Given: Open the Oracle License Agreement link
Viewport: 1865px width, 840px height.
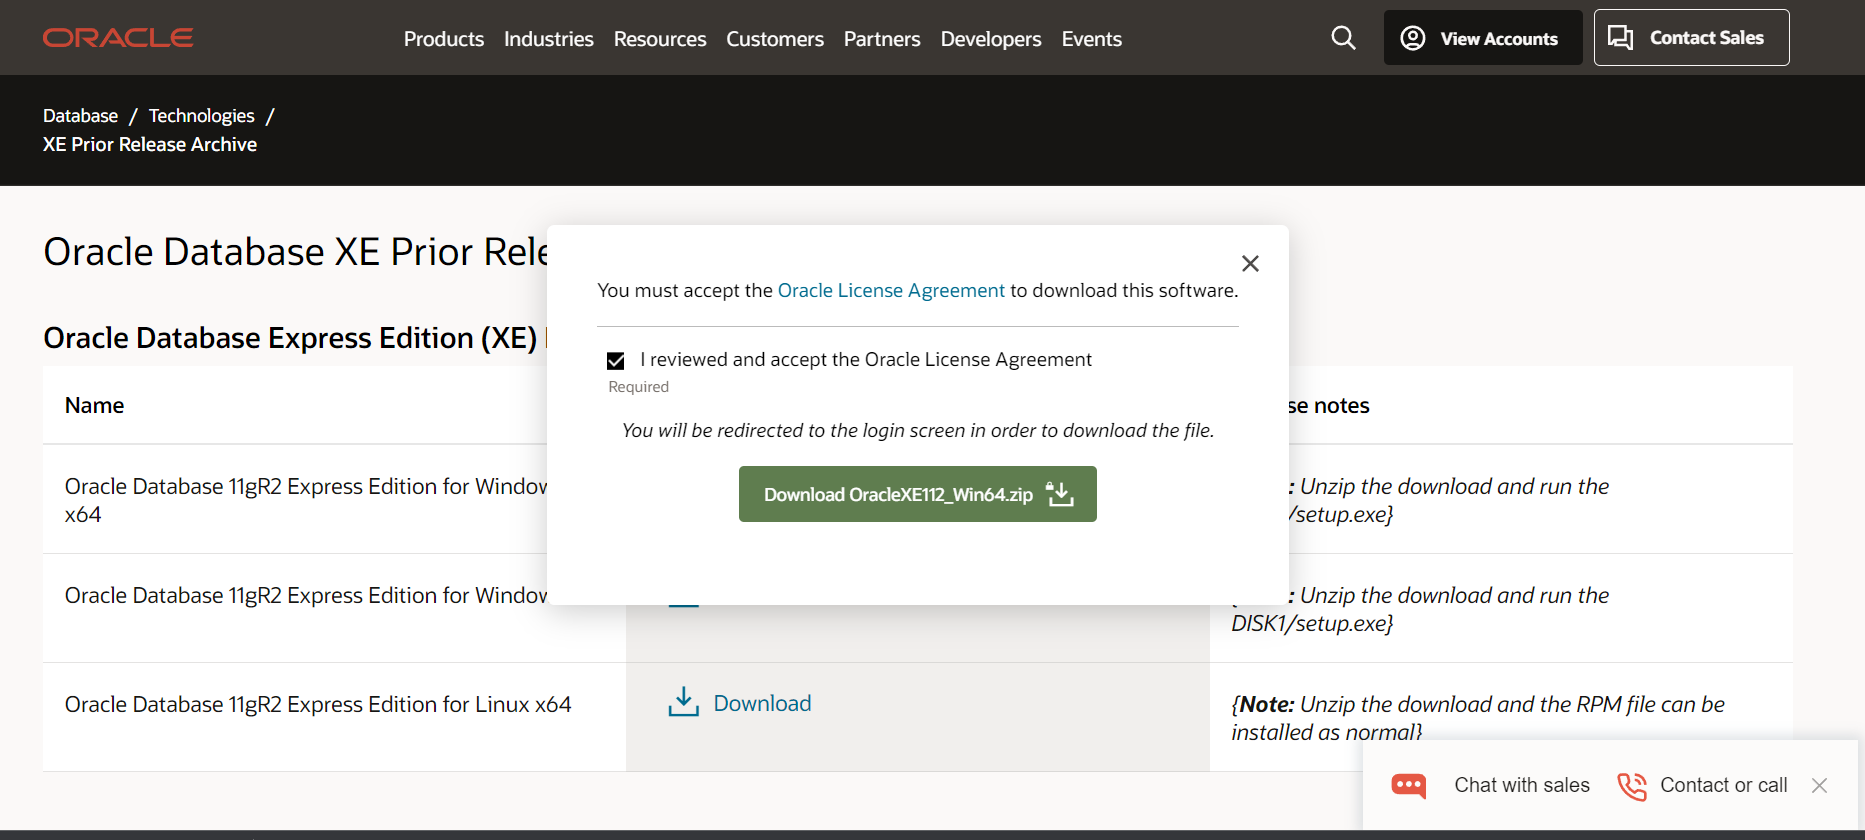Looking at the screenshot, I should click(891, 290).
